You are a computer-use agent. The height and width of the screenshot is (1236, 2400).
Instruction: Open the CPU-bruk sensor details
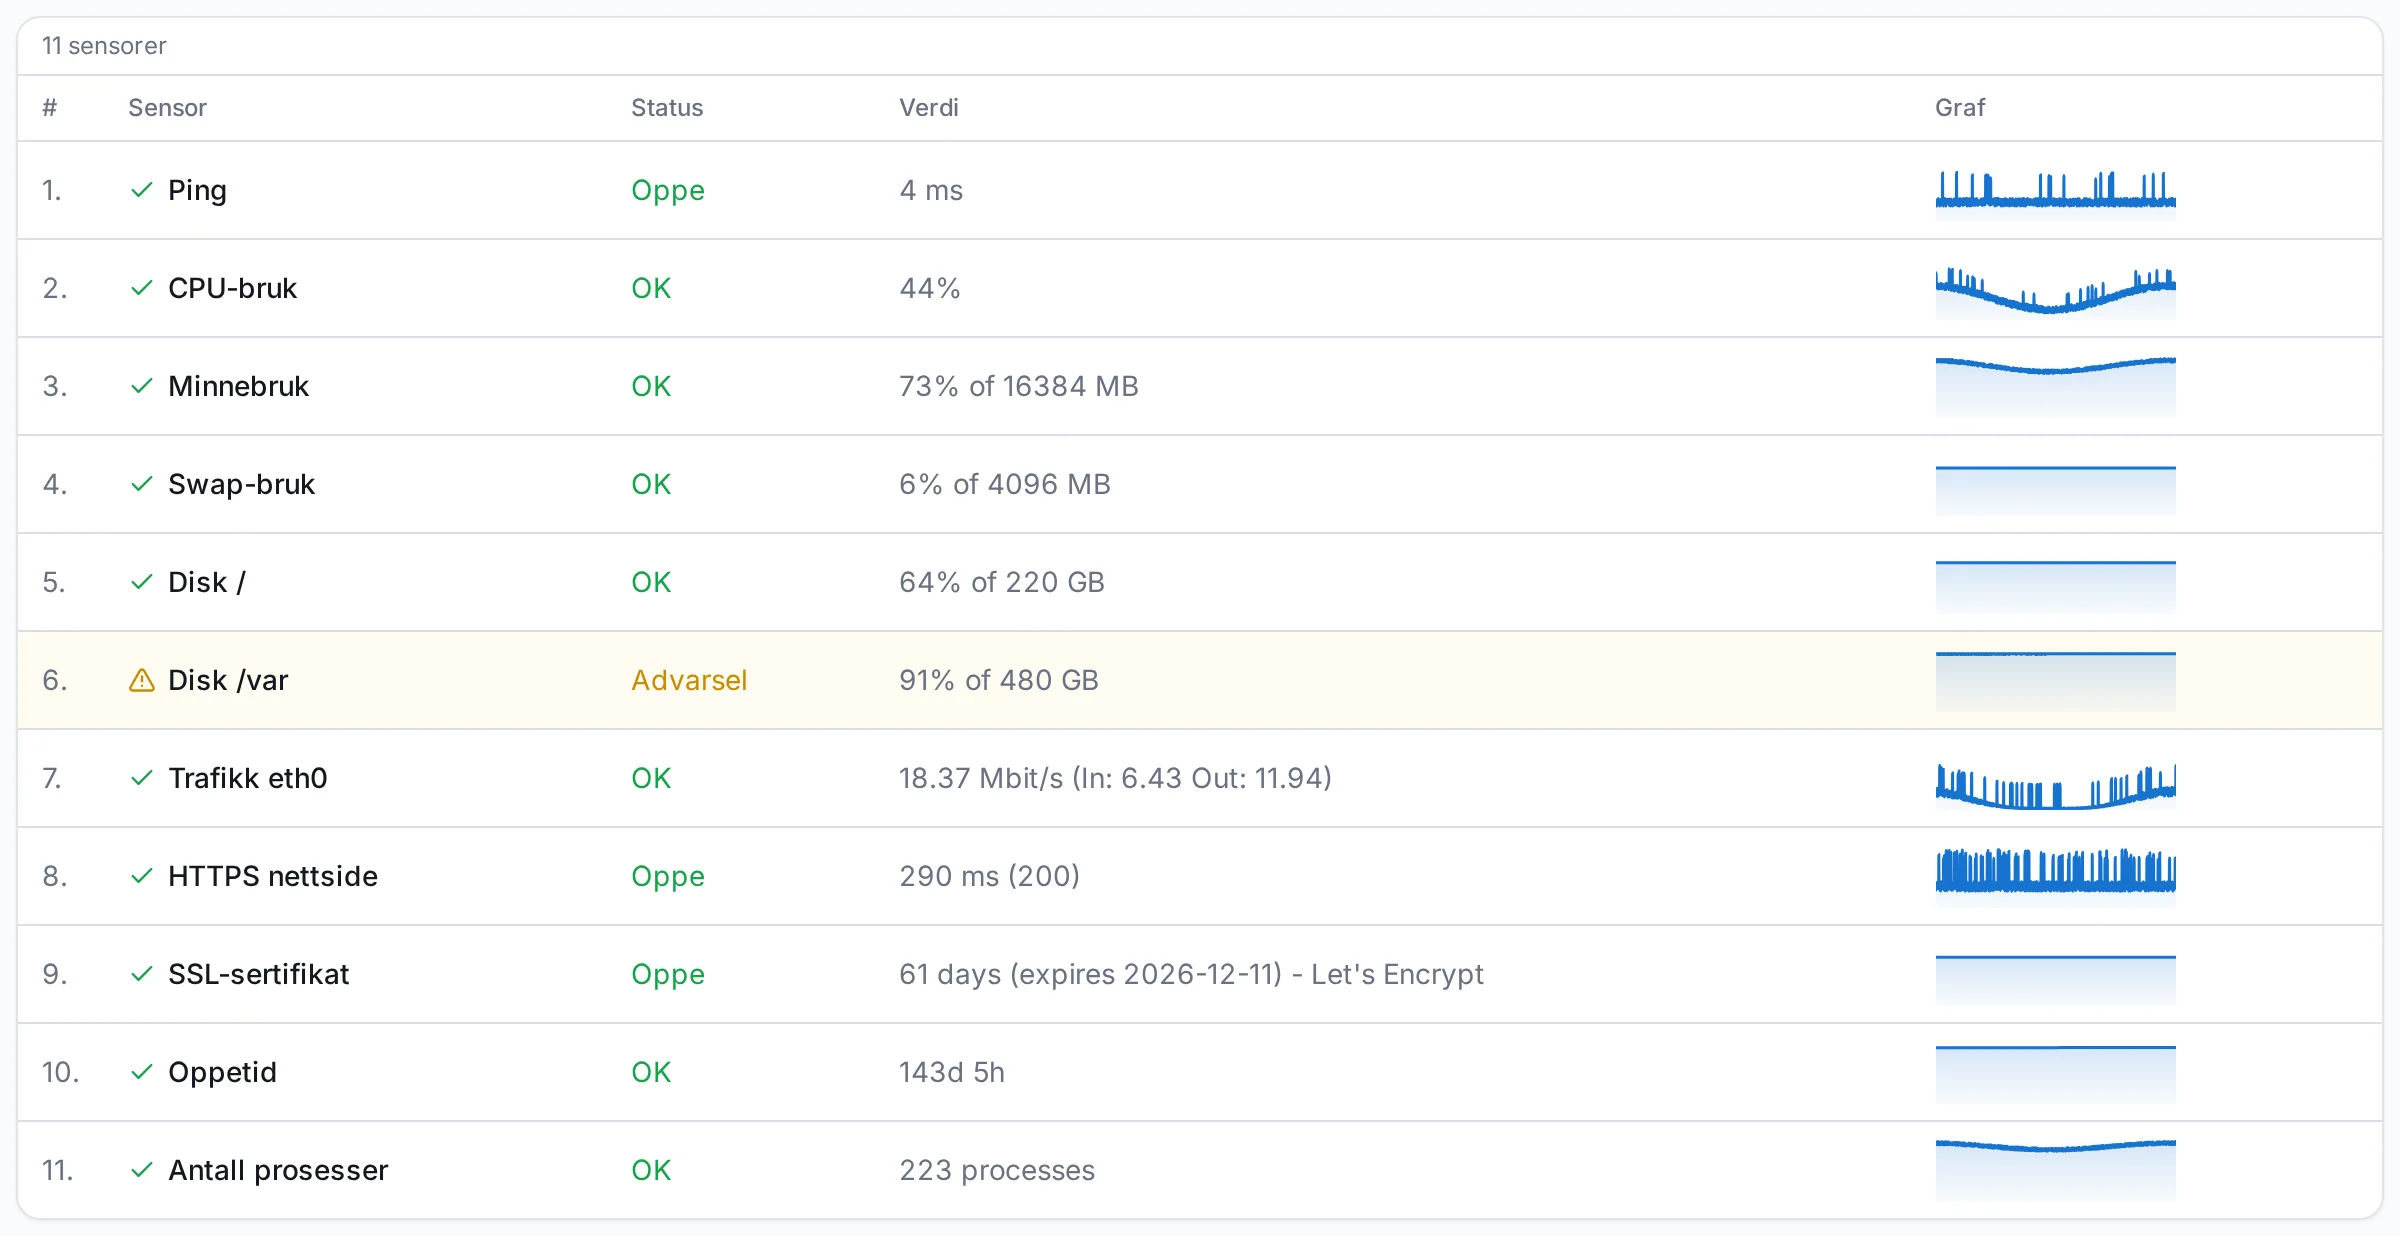point(232,288)
